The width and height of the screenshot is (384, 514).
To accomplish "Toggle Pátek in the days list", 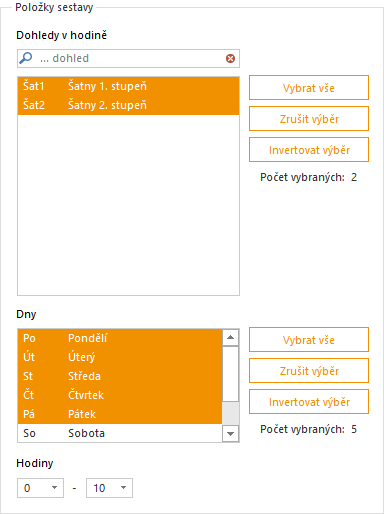I will pyautogui.click(x=120, y=414).
